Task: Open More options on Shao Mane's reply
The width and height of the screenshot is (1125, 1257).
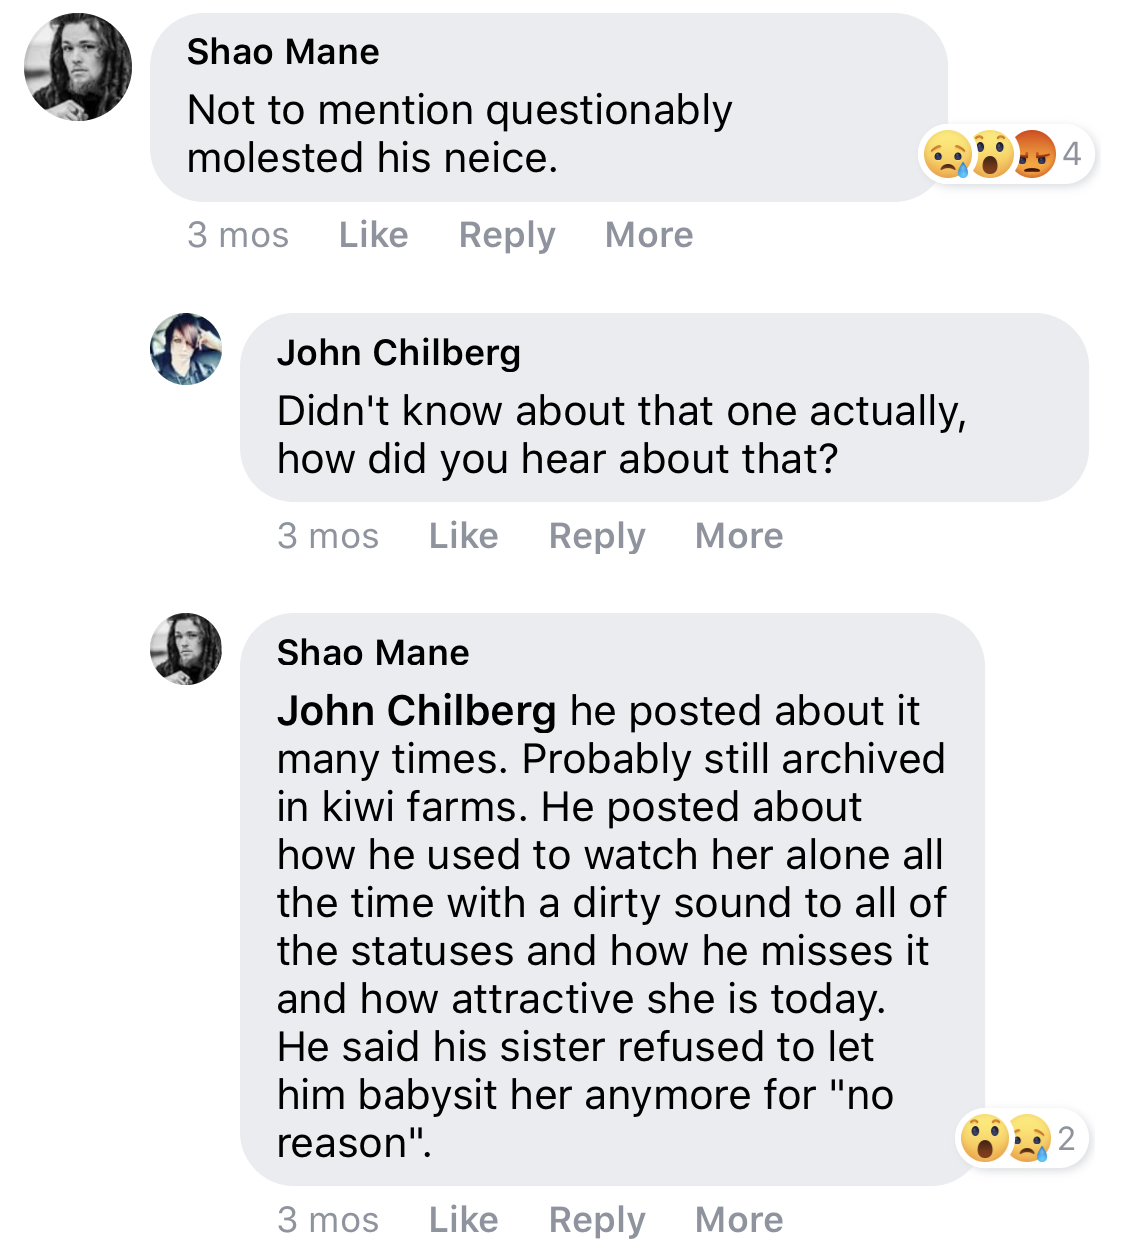Action: [x=739, y=1220]
